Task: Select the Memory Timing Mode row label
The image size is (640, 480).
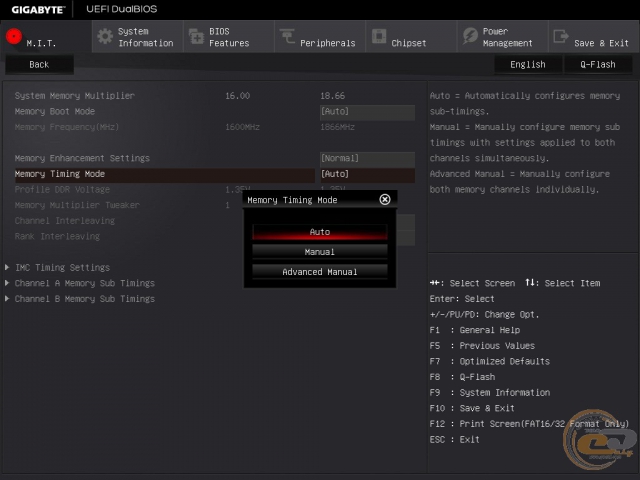Action: [x=60, y=174]
